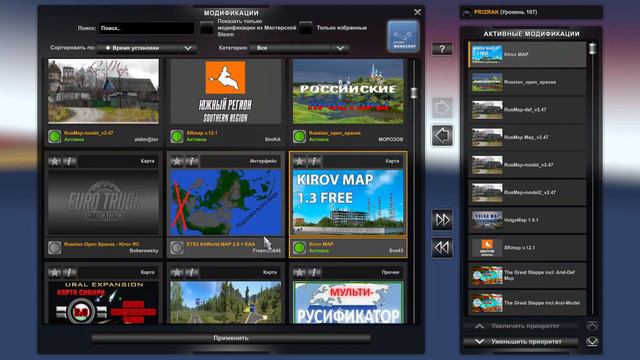Click 'Уменьшить приоритет' button
The height and width of the screenshot is (360, 640).
point(521,341)
